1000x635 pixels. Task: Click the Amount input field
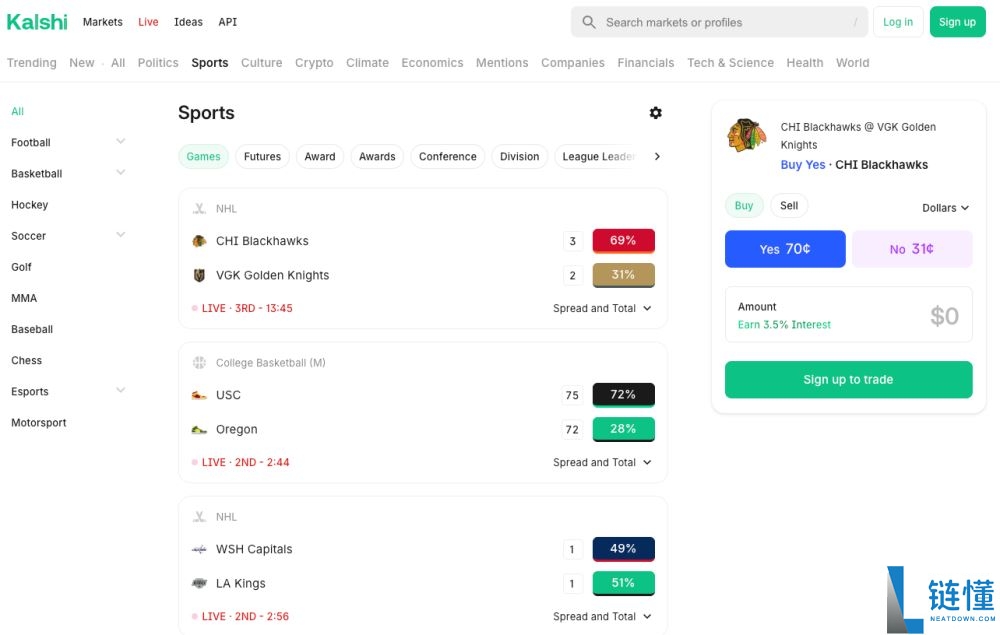click(x=848, y=315)
